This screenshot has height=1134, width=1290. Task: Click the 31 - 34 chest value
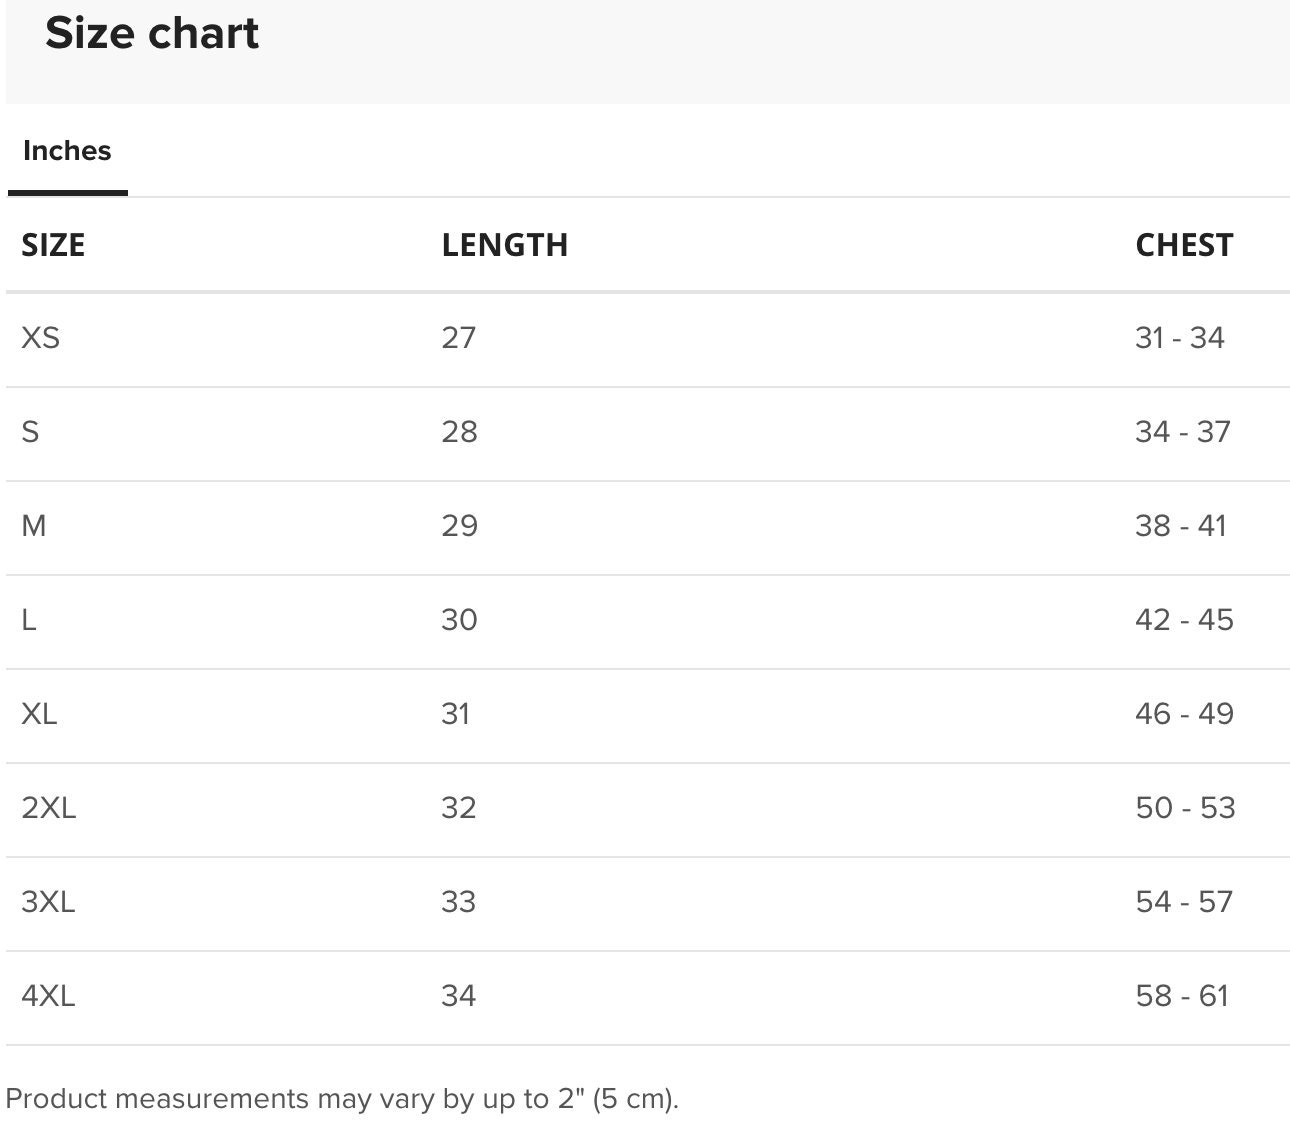point(1180,338)
